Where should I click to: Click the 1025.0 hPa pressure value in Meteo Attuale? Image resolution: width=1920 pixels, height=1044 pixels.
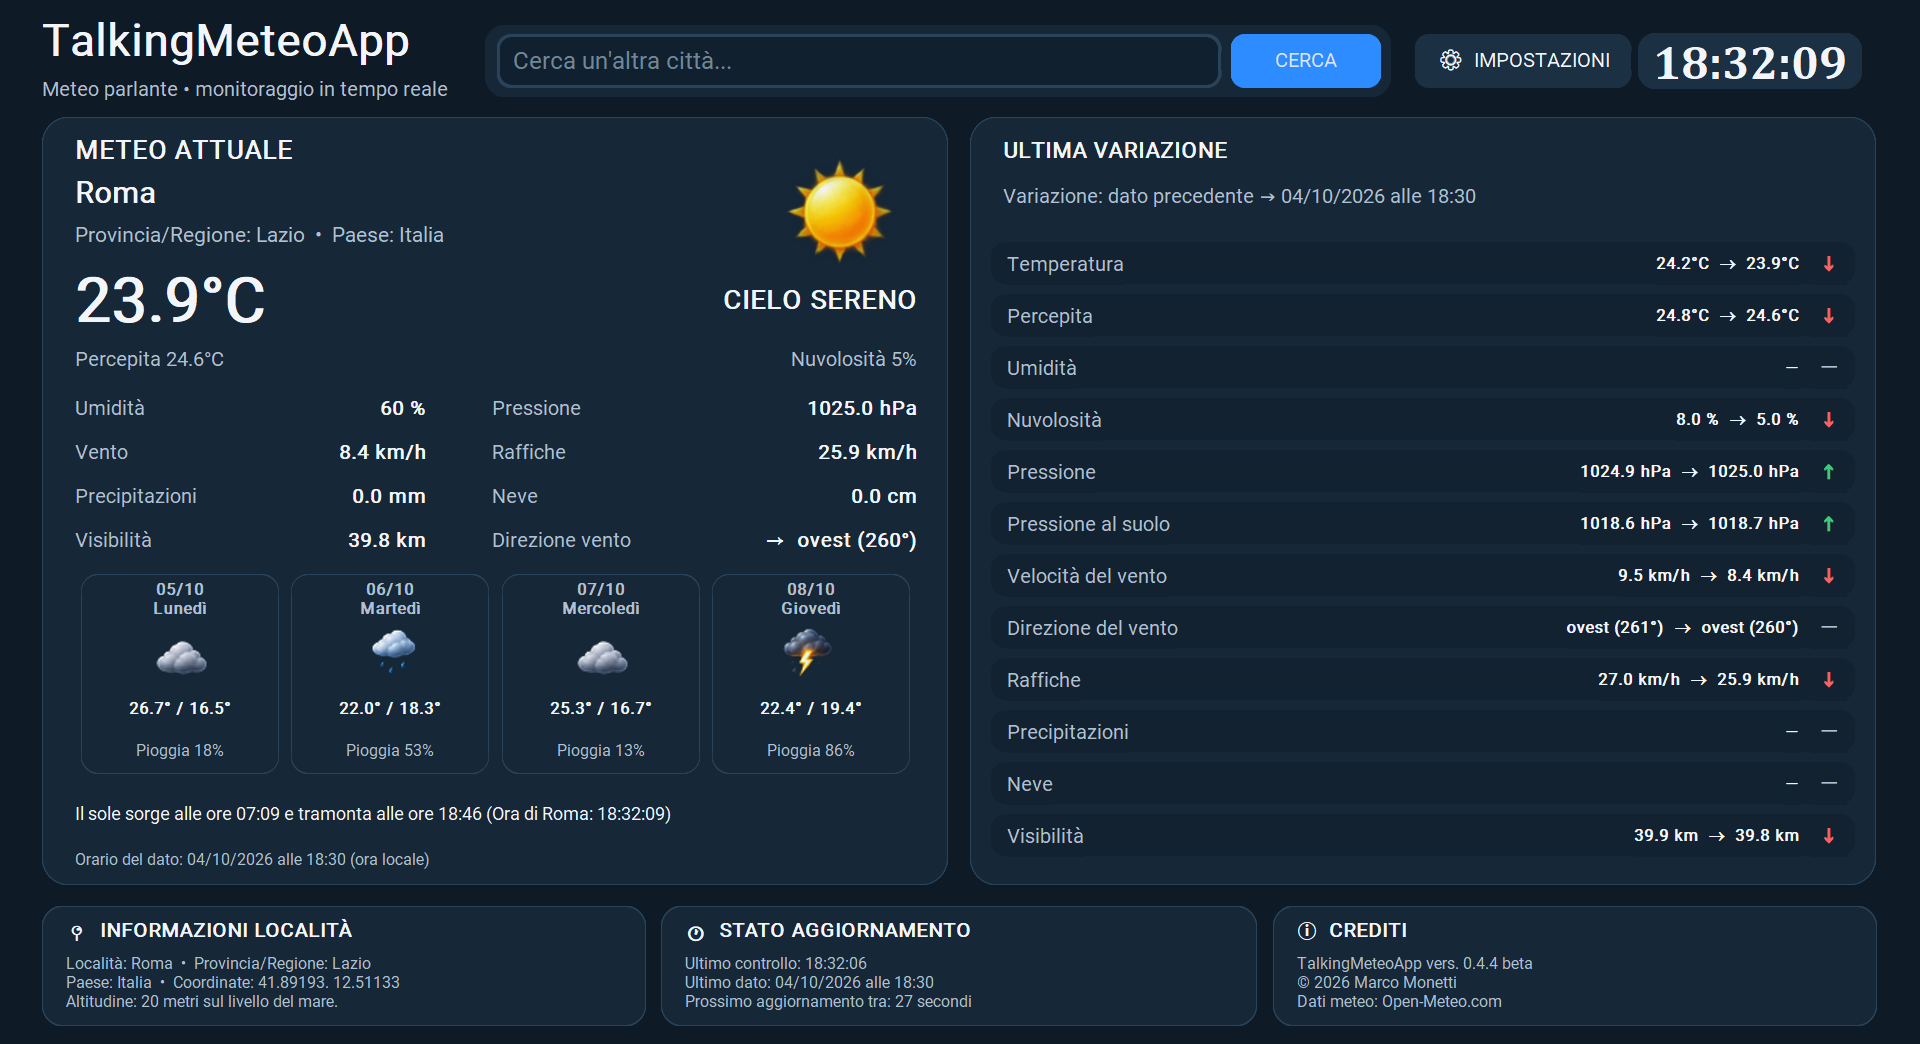[x=862, y=408]
